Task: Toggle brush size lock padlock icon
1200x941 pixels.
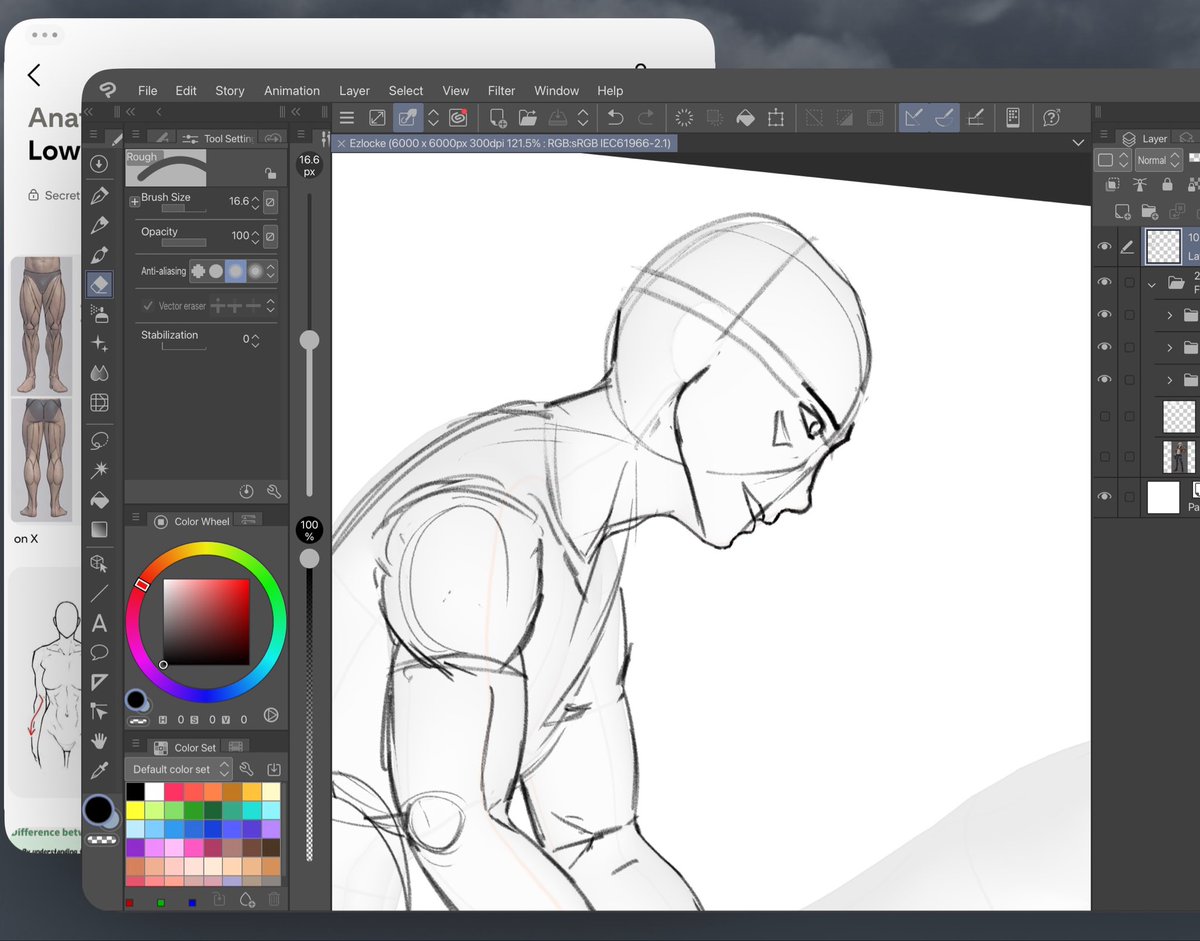Action: pos(270,173)
